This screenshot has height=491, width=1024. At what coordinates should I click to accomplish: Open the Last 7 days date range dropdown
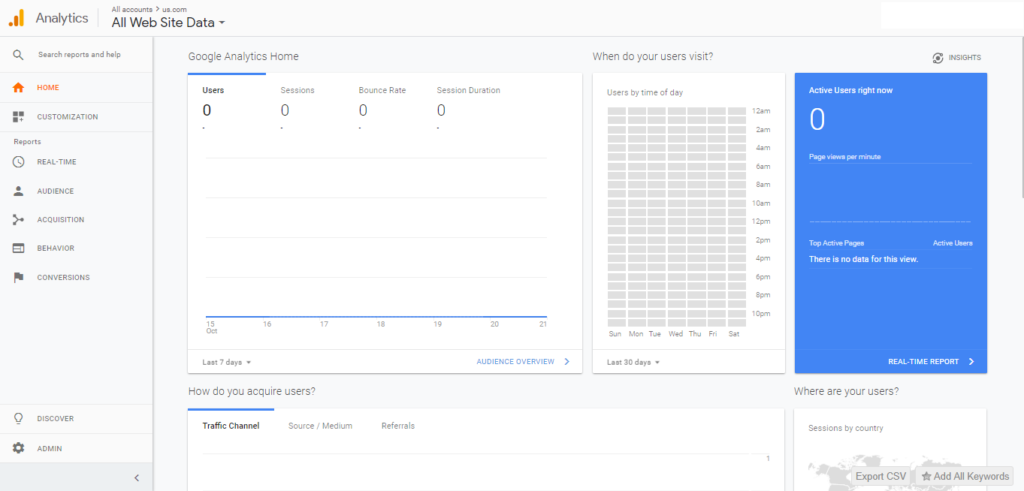tap(227, 362)
